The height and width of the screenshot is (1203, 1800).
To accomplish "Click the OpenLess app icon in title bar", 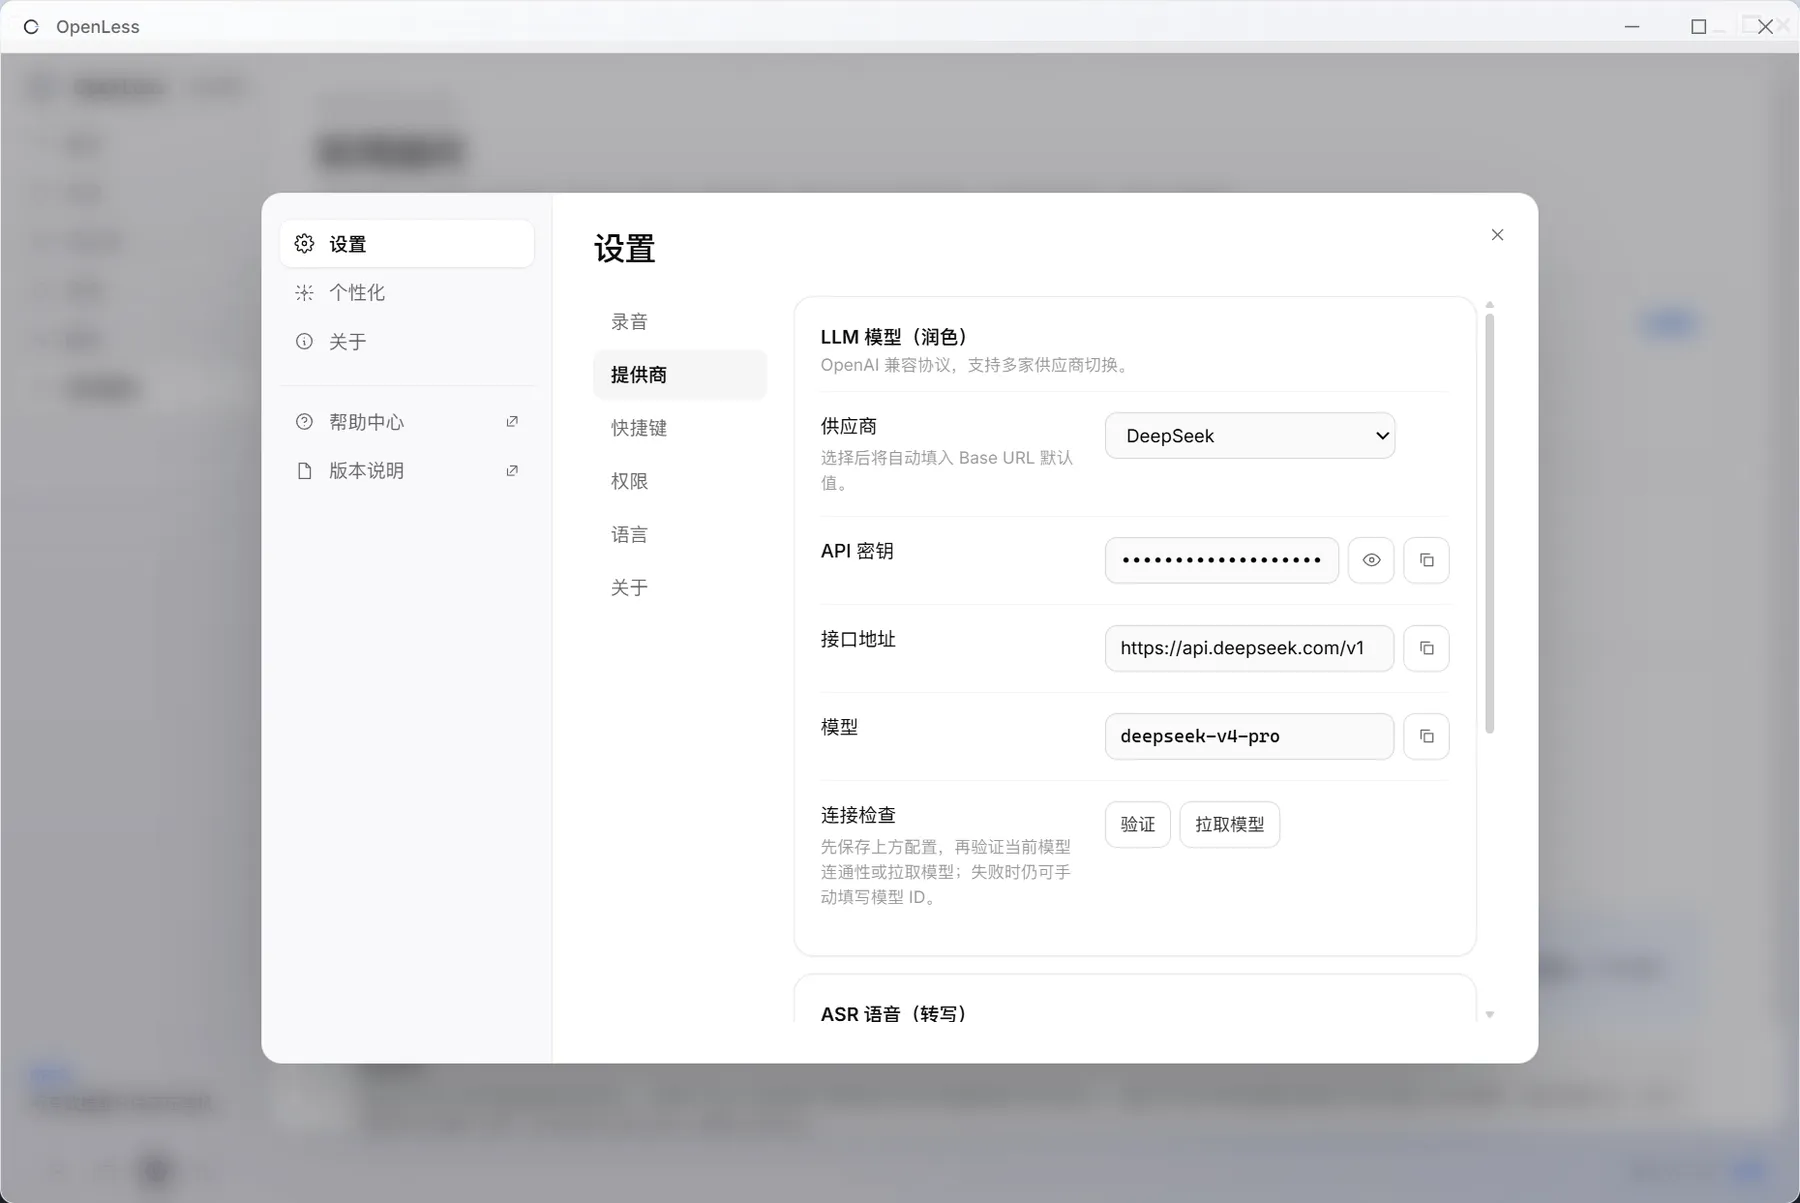I will [x=31, y=27].
